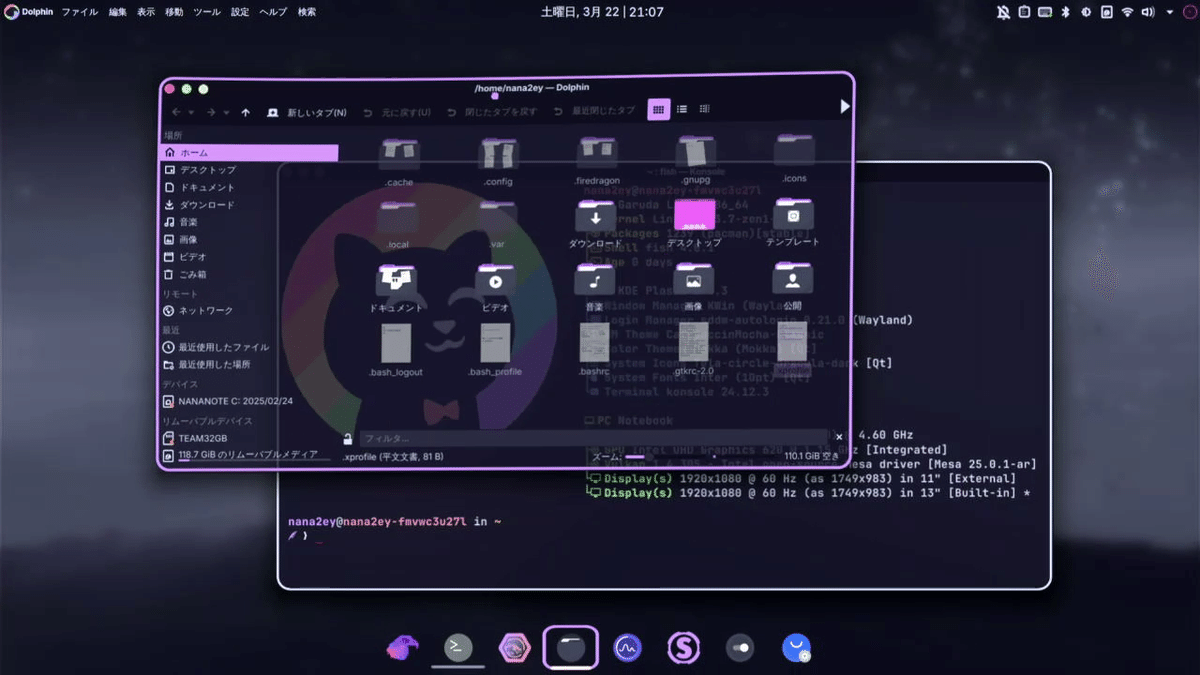1200x675 pixels.
Task: Click the up arrow to parent folder
Action: pyautogui.click(x=246, y=111)
